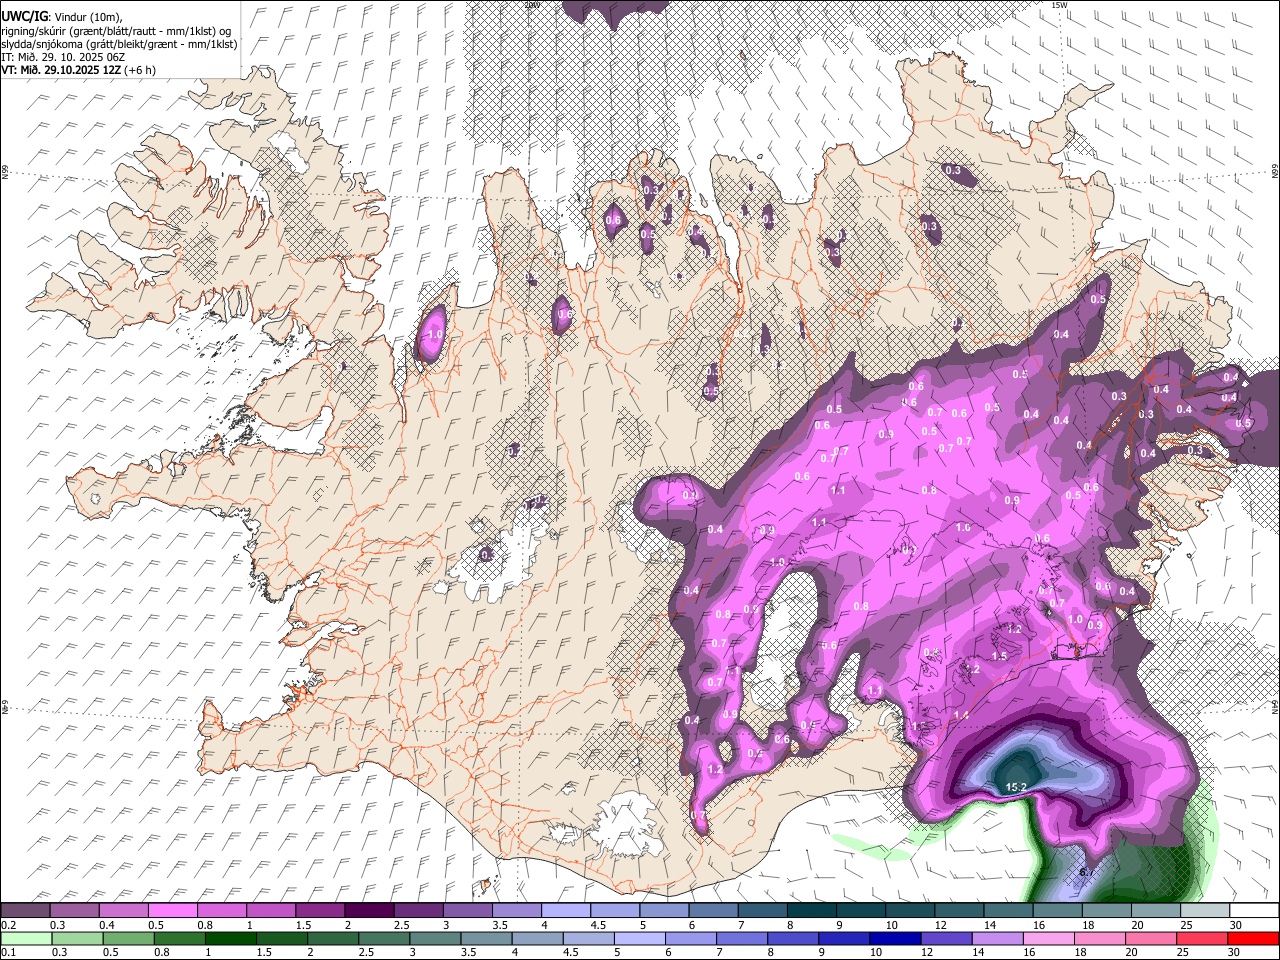Click the "IT: Mið. 29. 10. 2025 06Z" line
Image resolution: width=1280 pixels, height=960 pixels.
(x=63, y=57)
